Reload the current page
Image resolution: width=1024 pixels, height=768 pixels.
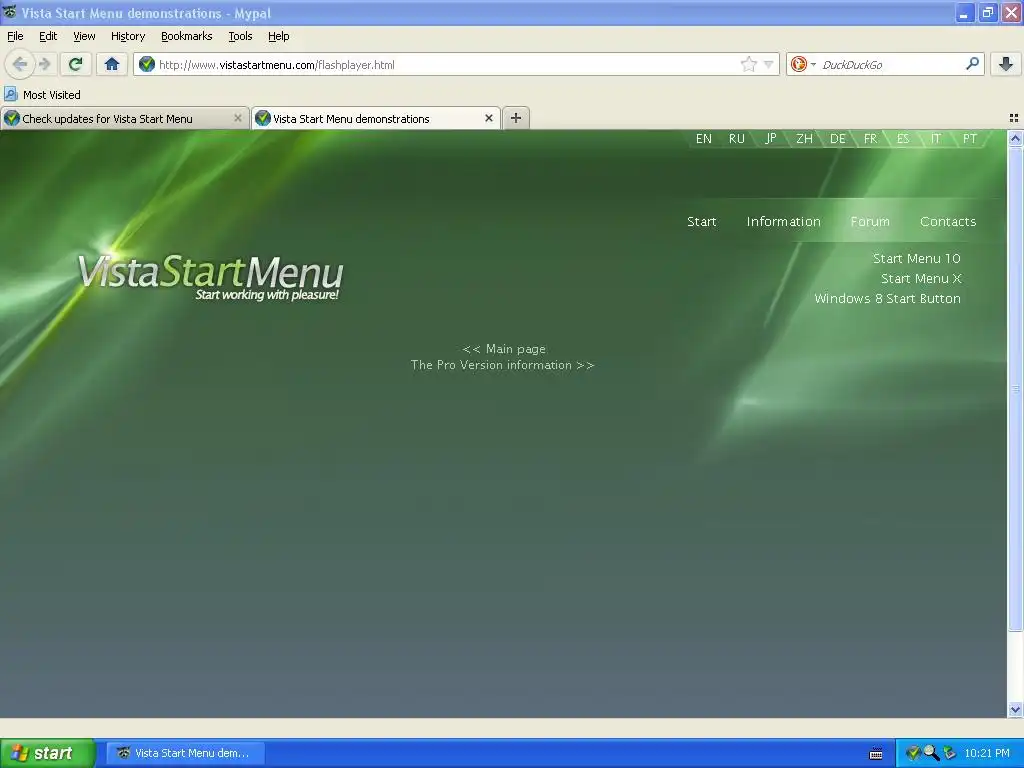tap(76, 64)
